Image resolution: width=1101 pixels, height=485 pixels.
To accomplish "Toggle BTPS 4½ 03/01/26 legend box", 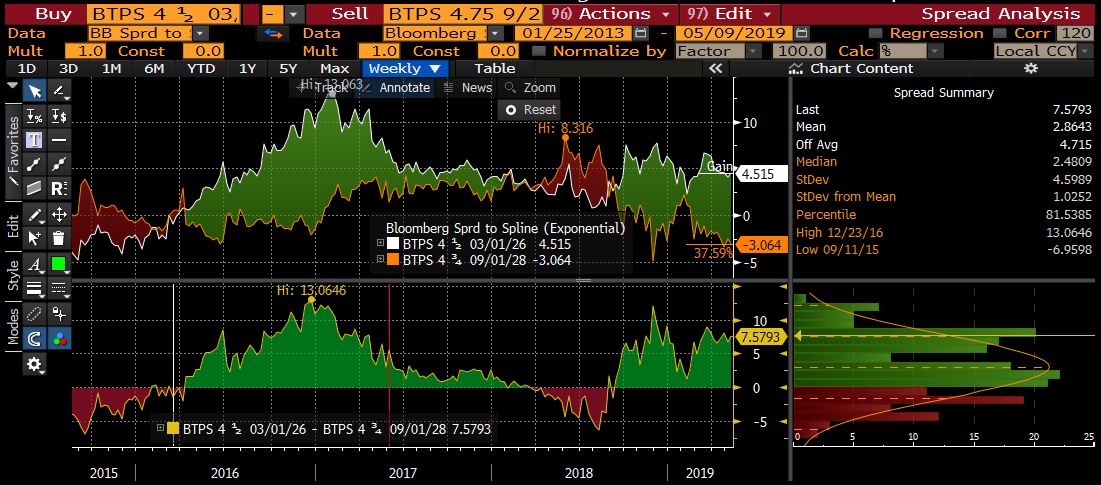I will pos(394,244).
